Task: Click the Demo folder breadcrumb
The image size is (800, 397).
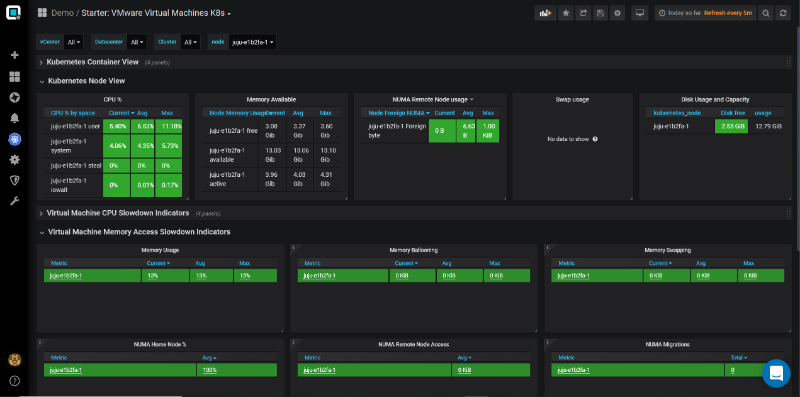Action: (62, 13)
